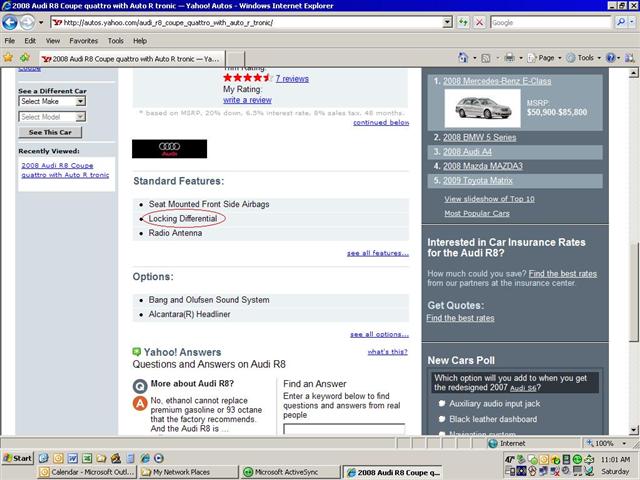
Task: Click the Audi logo banner
Action: [169, 149]
